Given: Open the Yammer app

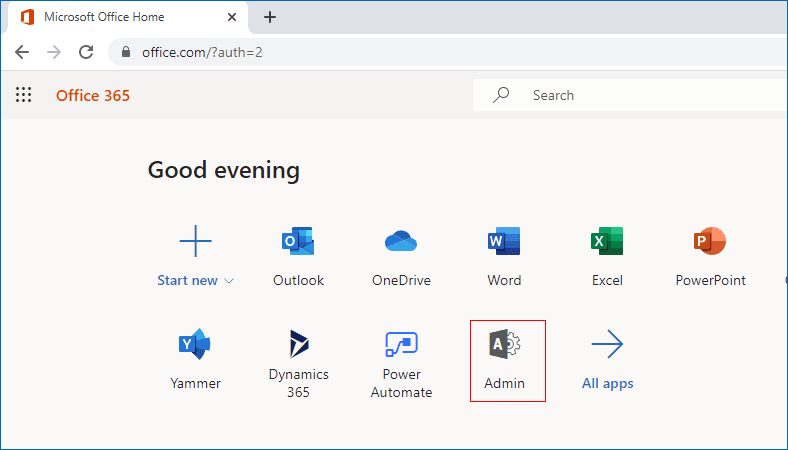Looking at the screenshot, I should click(196, 359).
